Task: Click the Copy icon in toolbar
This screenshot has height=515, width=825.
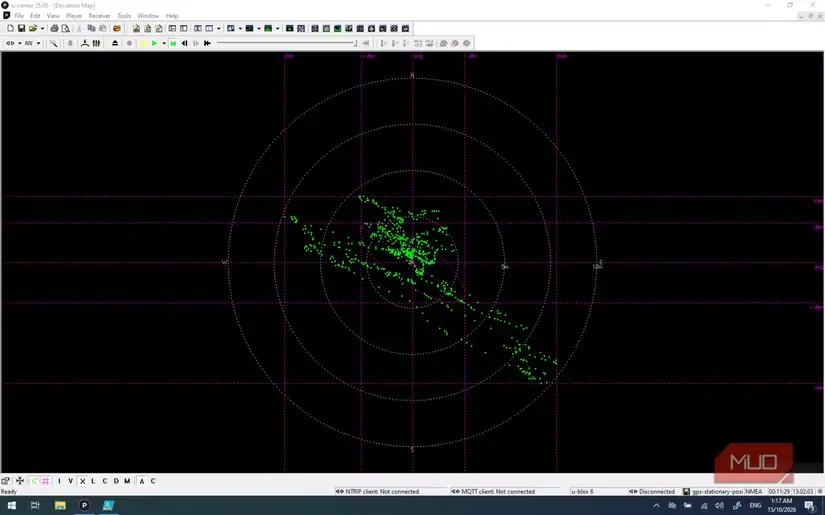Action: click(91, 28)
